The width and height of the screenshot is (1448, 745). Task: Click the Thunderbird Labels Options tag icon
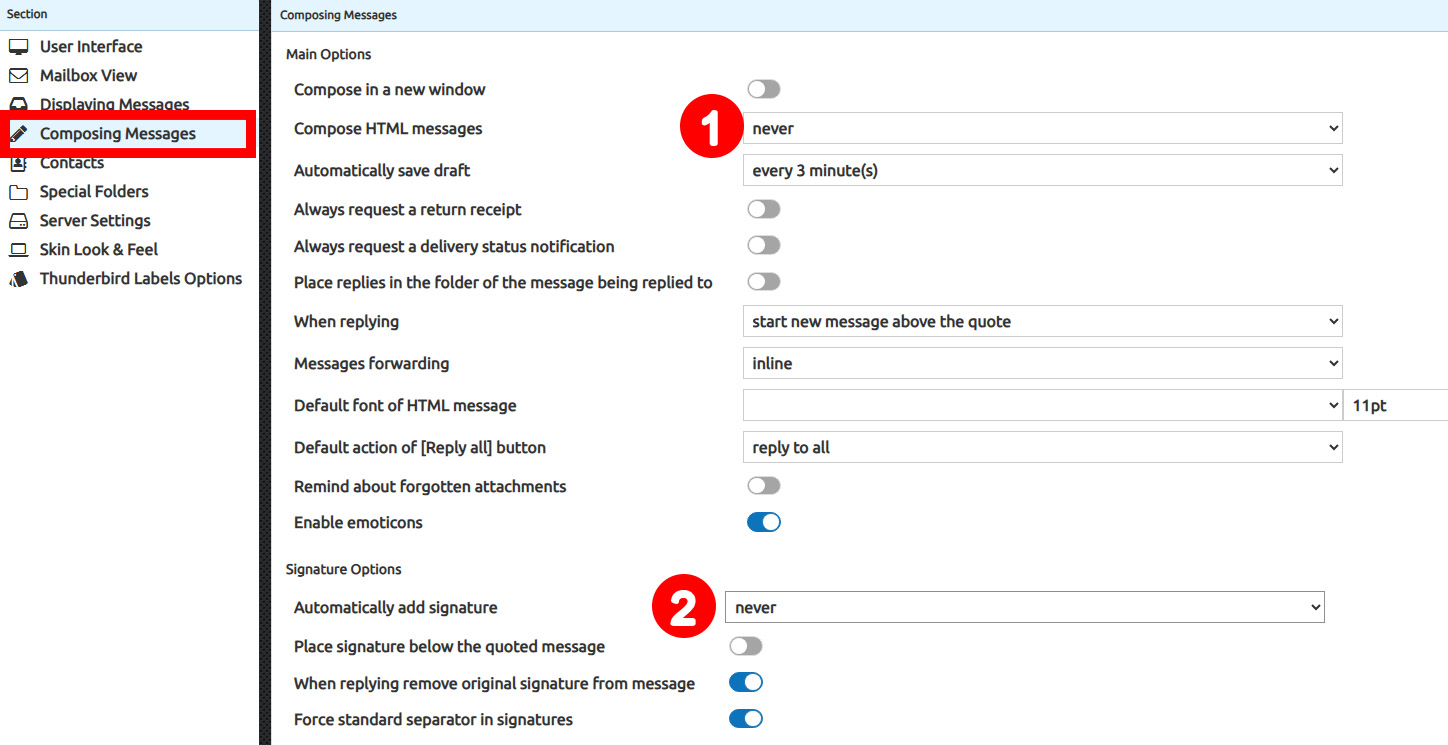tap(18, 279)
